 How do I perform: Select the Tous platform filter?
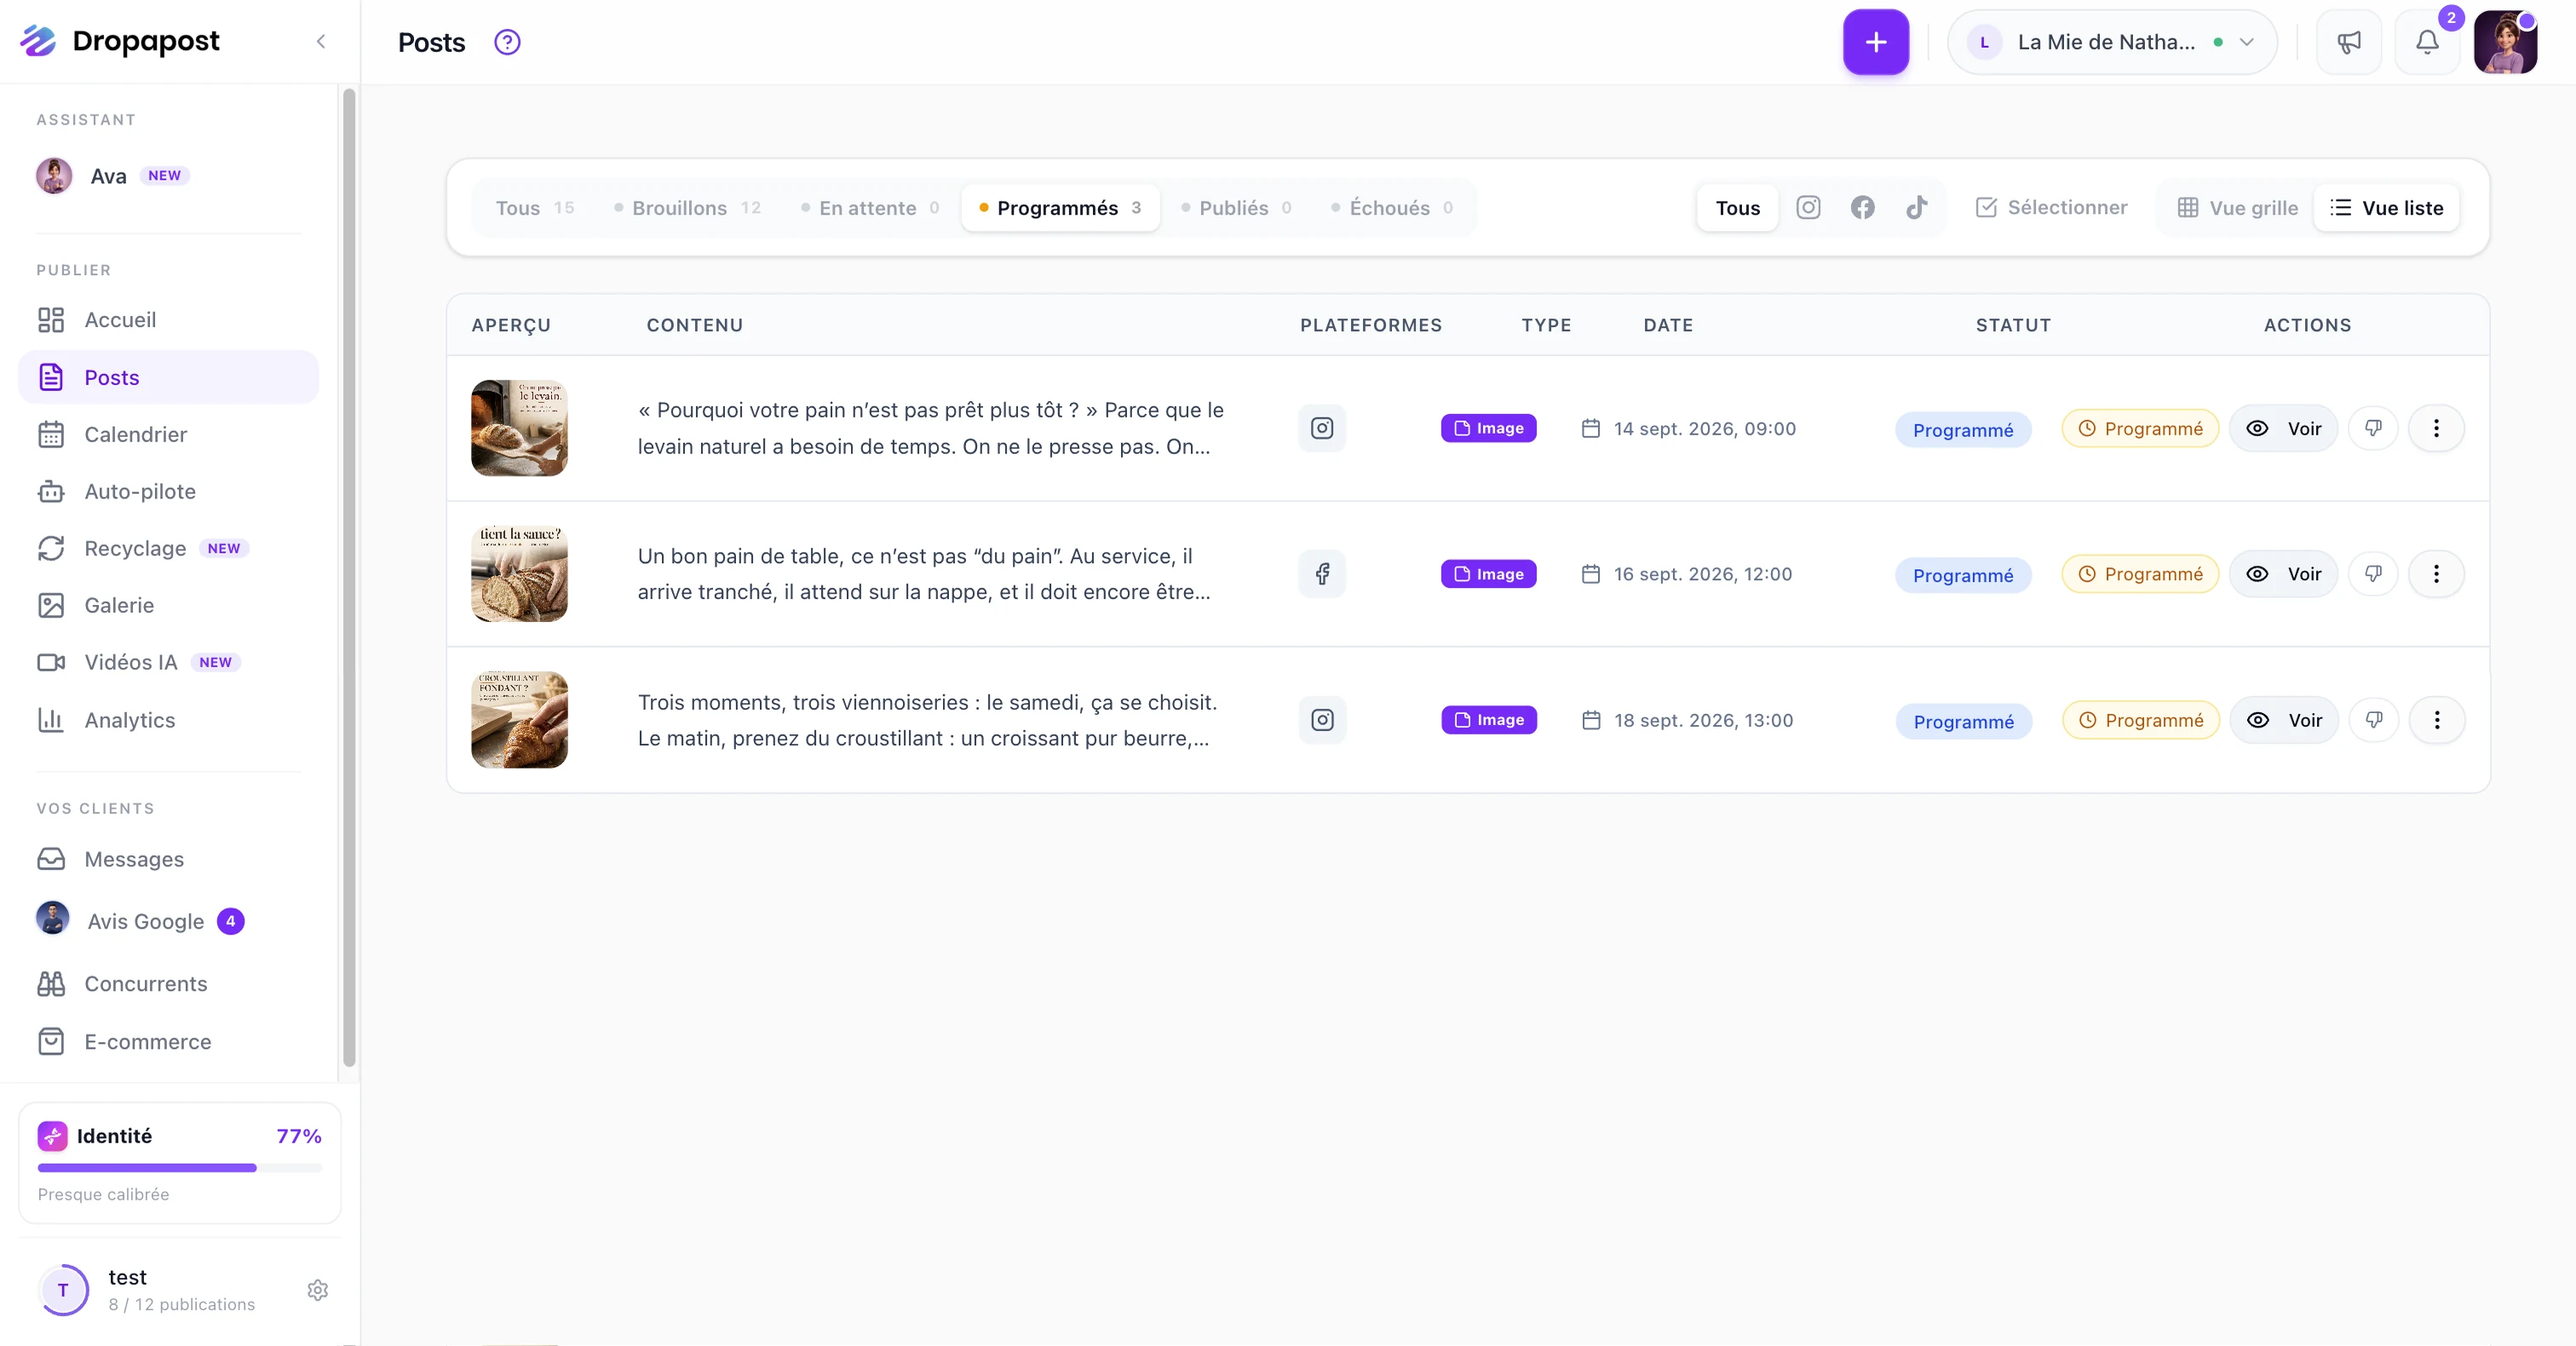click(1737, 208)
